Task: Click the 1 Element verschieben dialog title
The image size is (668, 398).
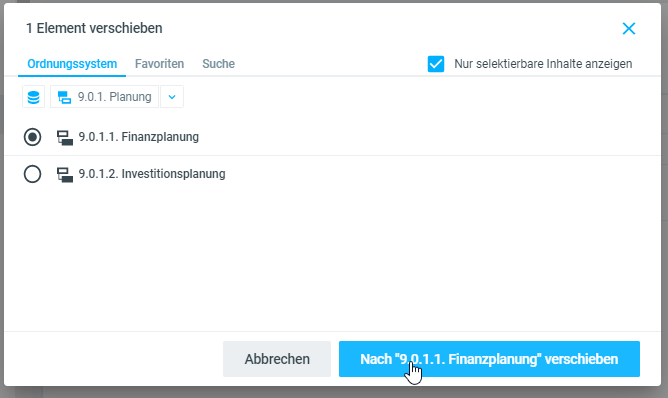Action: click(94, 28)
